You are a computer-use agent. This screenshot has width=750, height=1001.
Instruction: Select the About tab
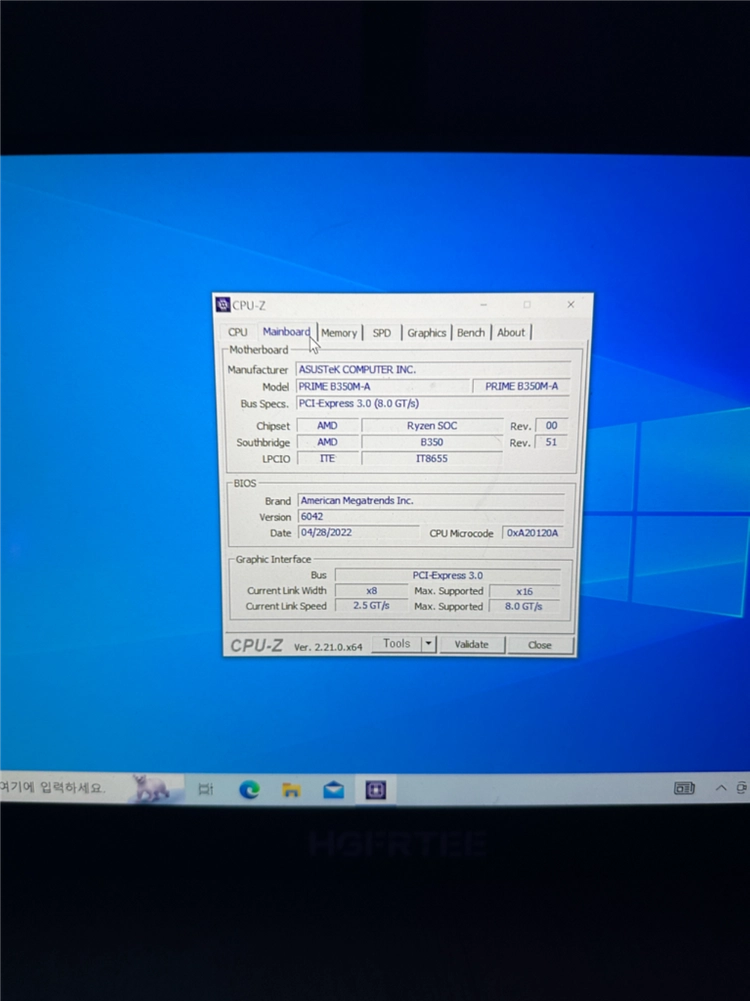(511, 332)
